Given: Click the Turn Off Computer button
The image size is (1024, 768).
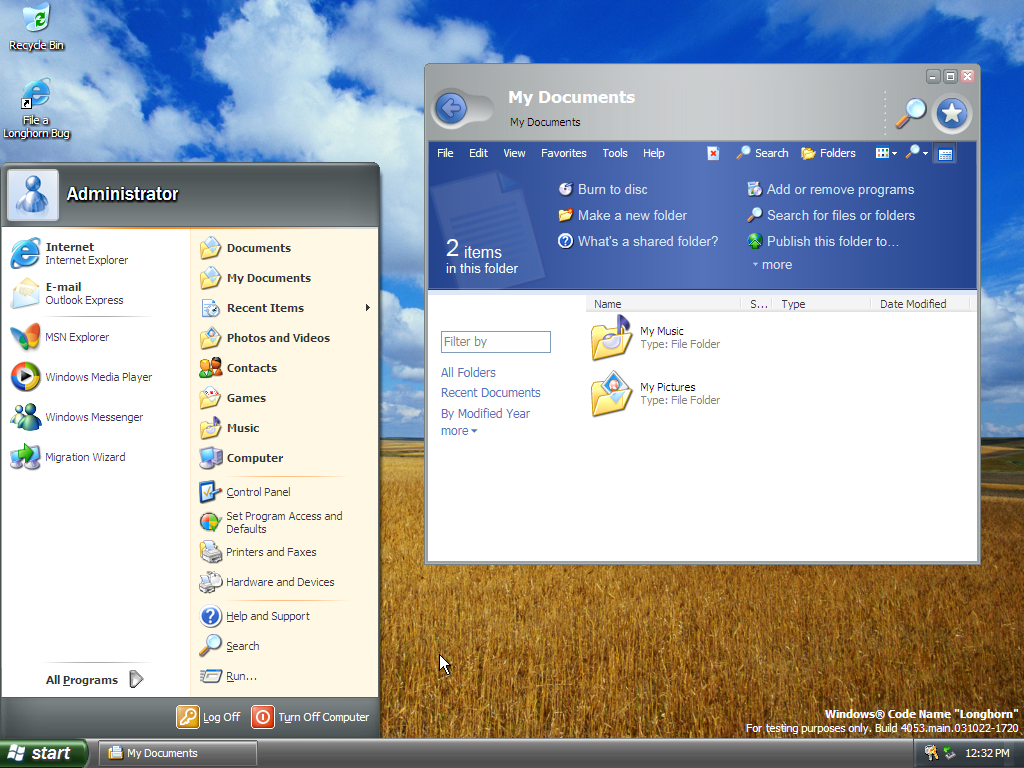Looking at the screenshot, I should pos(311,717).
